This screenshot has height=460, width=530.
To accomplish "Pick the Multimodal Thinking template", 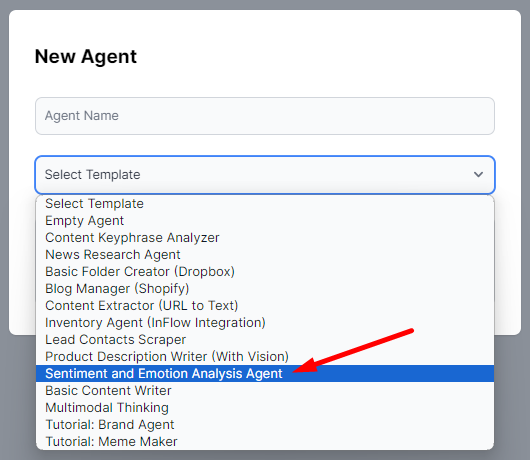I will tap(265, 408).
